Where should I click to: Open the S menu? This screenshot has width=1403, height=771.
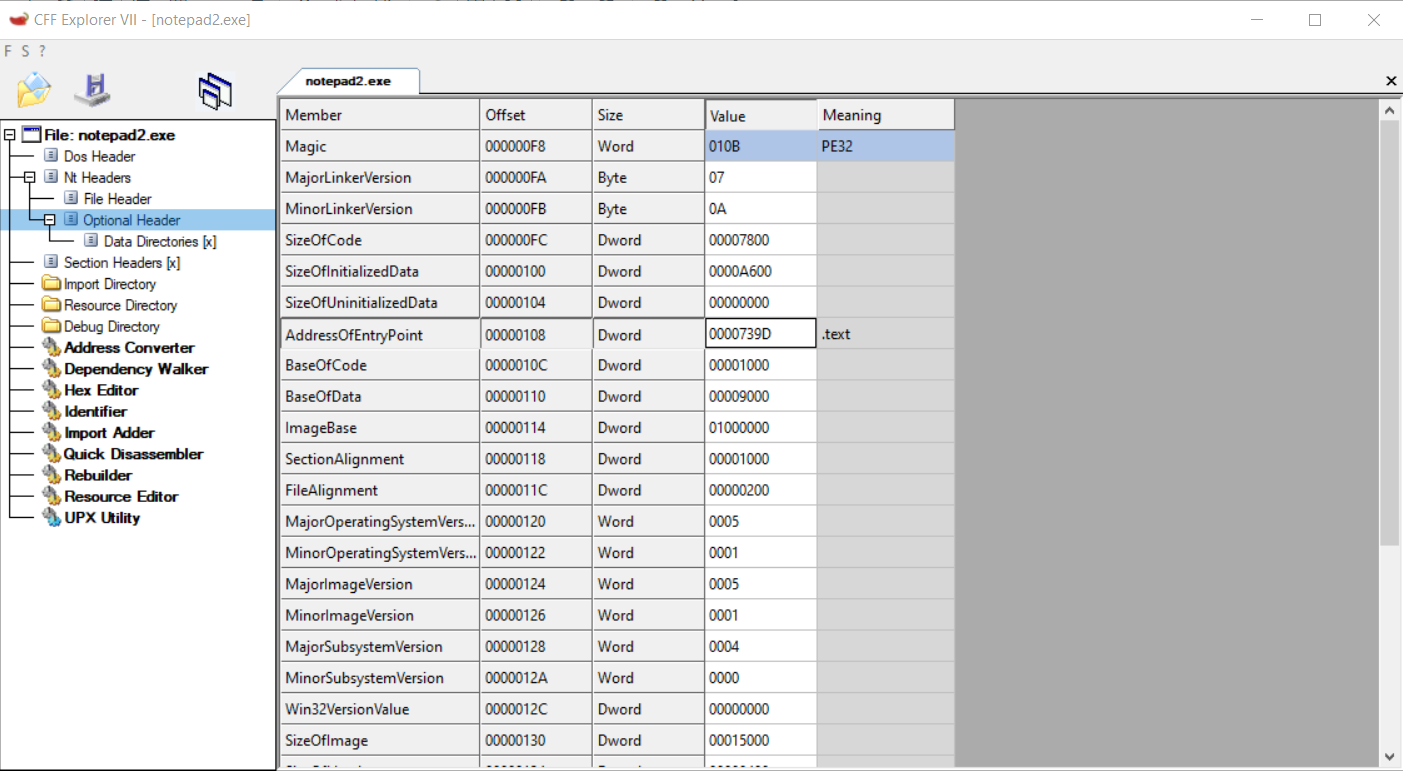tap(25, 51)
